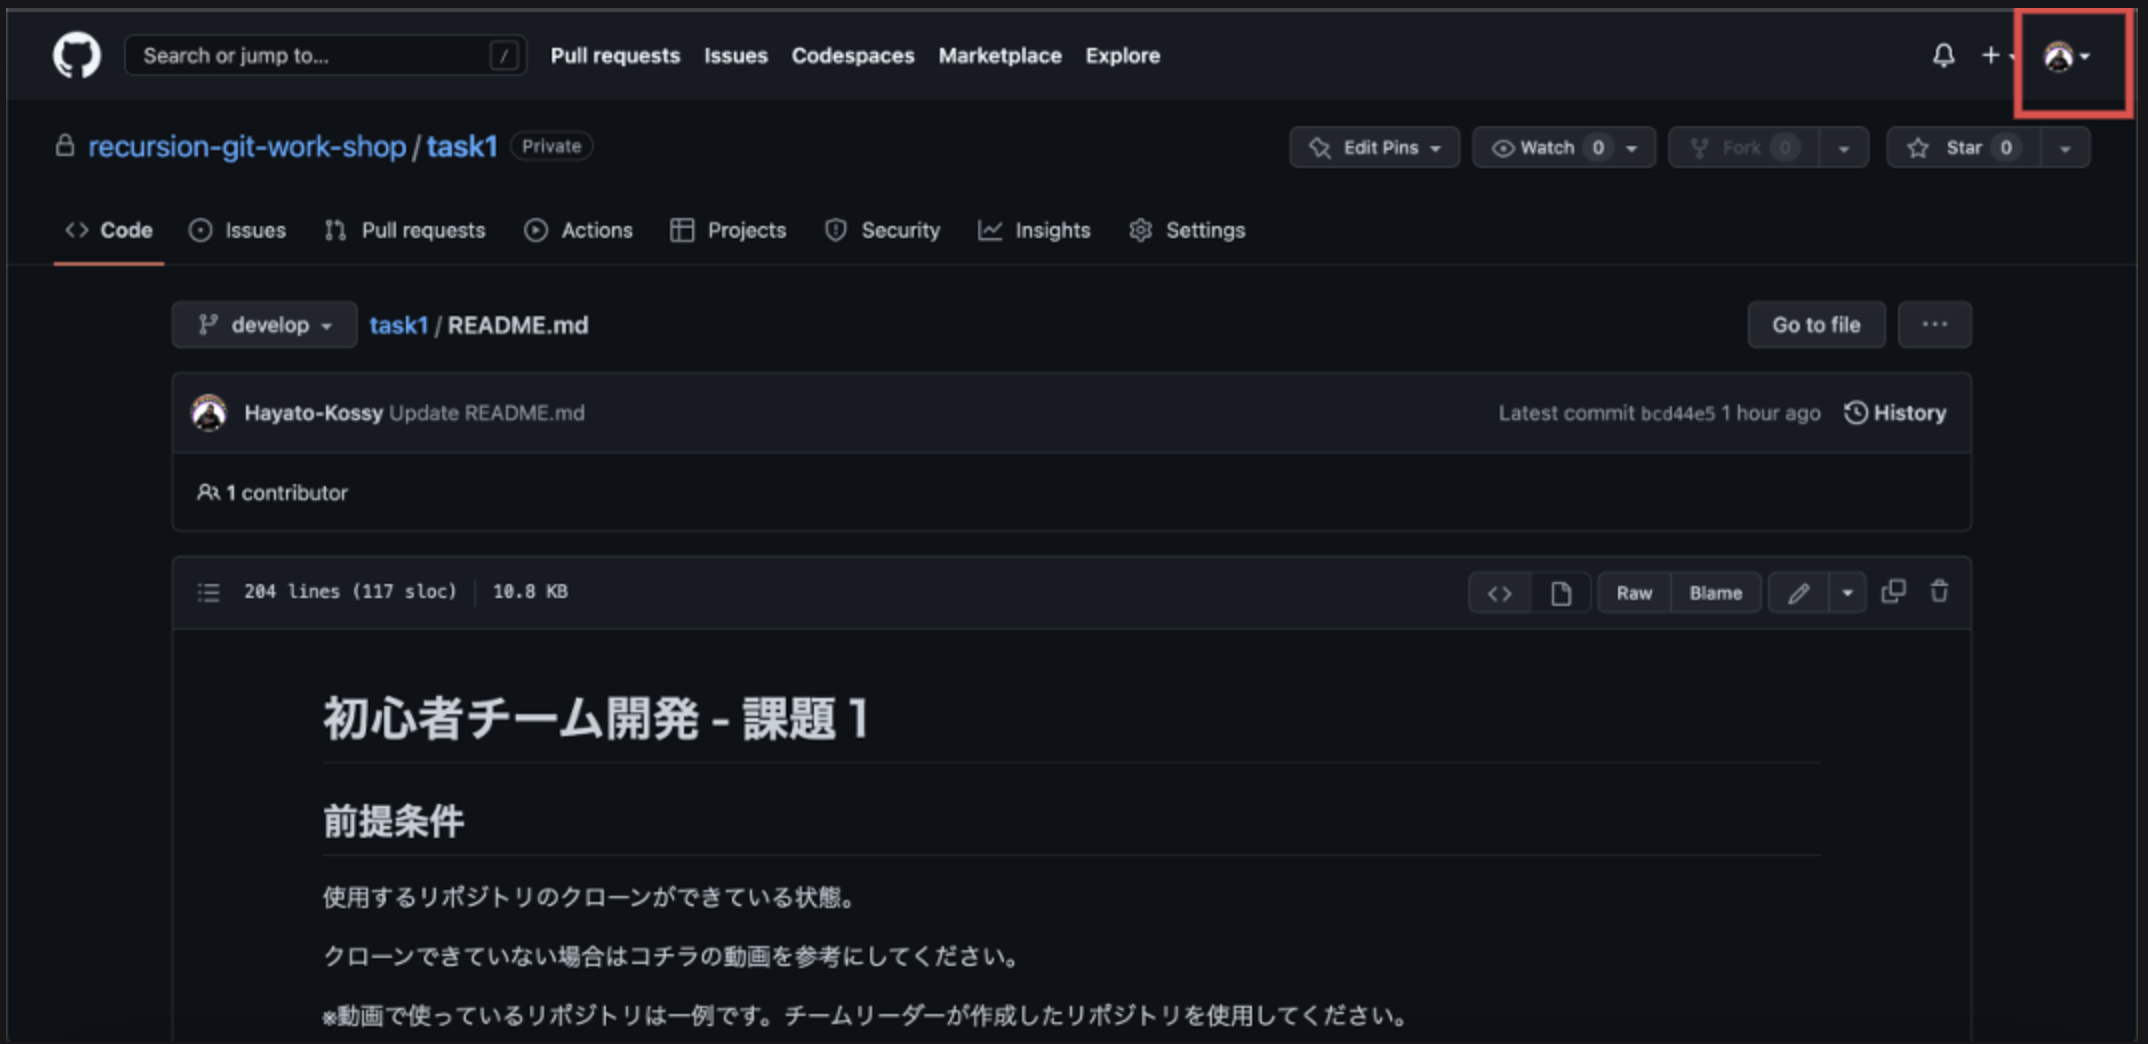
Task: Open the develop branch selector
Action: click(x=263, y=324)
